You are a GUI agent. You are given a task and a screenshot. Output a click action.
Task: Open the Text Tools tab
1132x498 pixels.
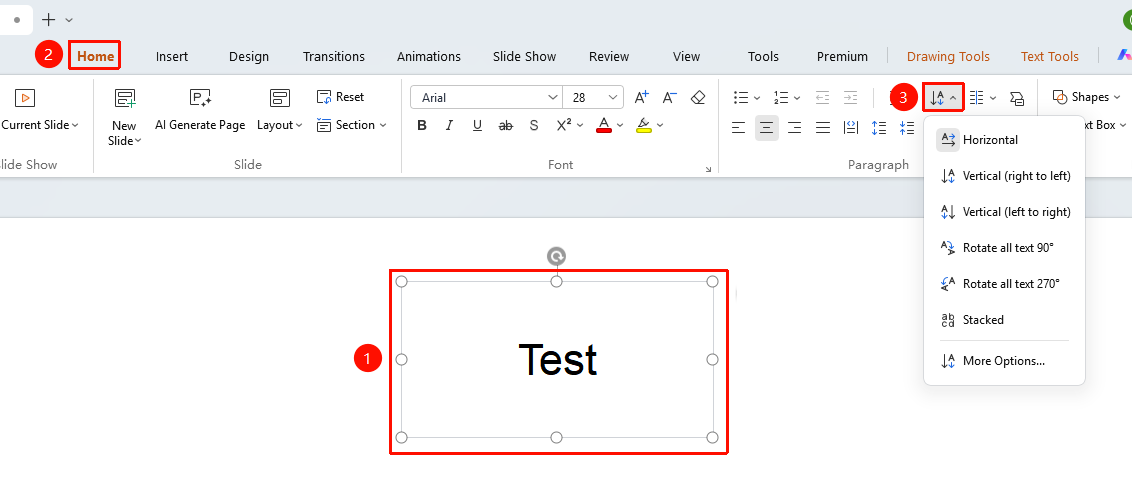coord(1050,56)
